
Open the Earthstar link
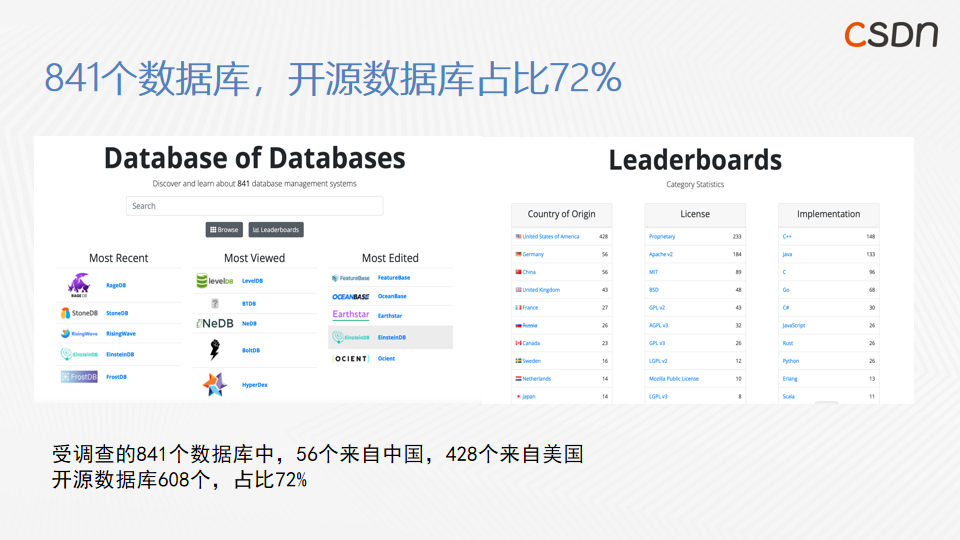390,316
